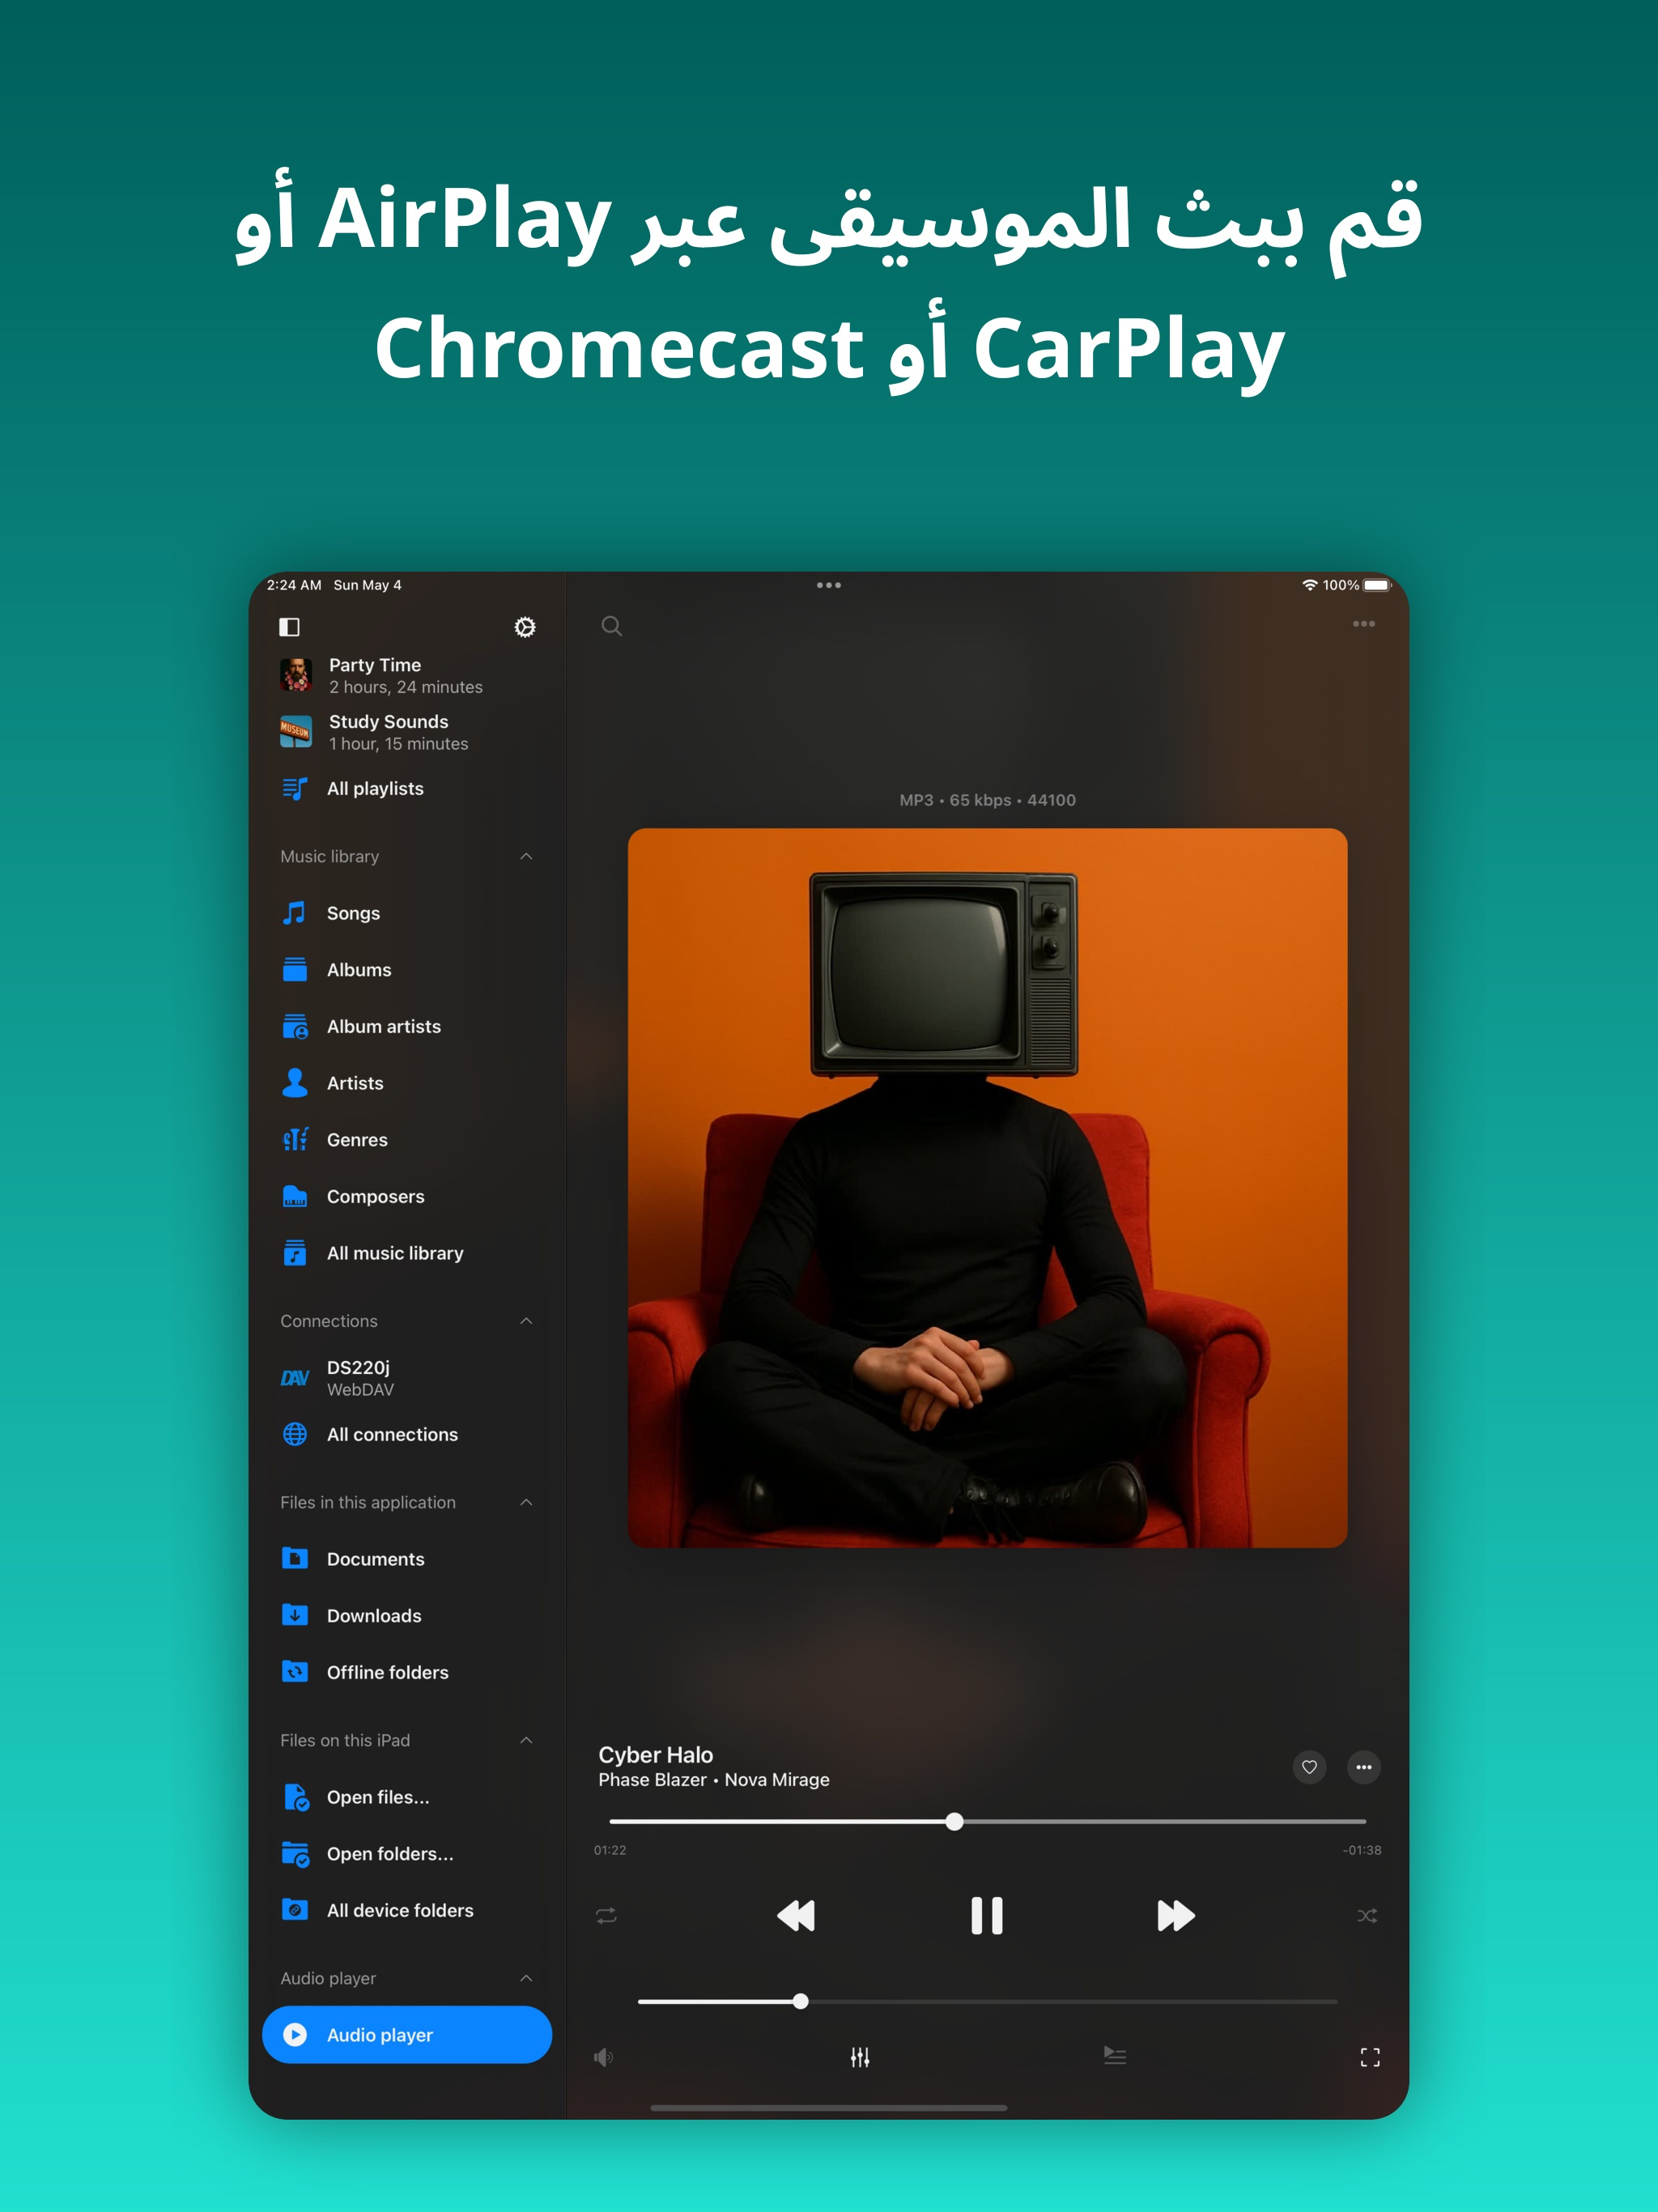Hide sidebar with panel icon
The height and width of the screenshot is (2212, 1658).
(289, 627)
